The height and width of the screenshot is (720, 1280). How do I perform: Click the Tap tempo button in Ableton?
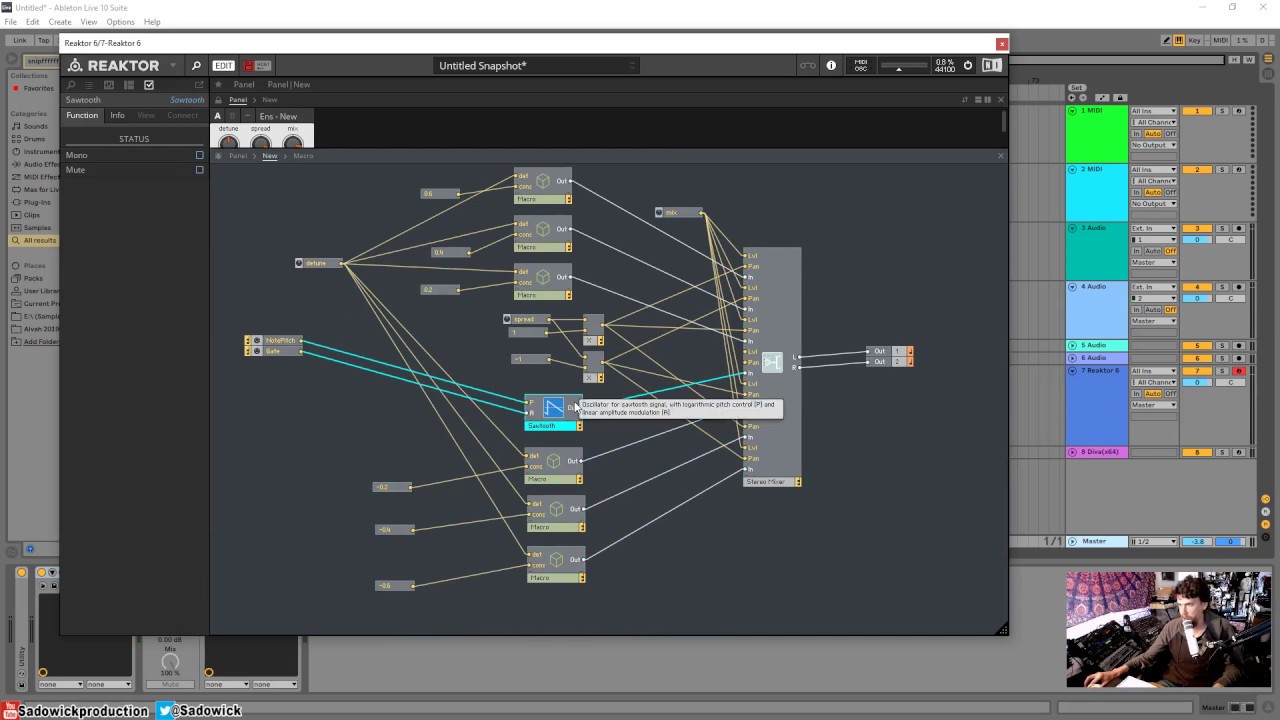pyautogui.click(x=44, y=40)
